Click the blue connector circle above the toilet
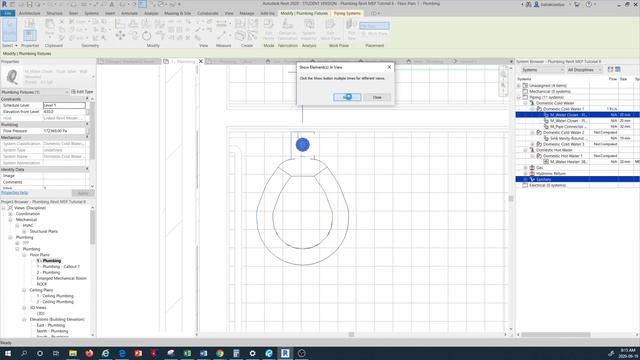This screenshot has width=640, height=360. pyautogui.click(x=302, y=145)
